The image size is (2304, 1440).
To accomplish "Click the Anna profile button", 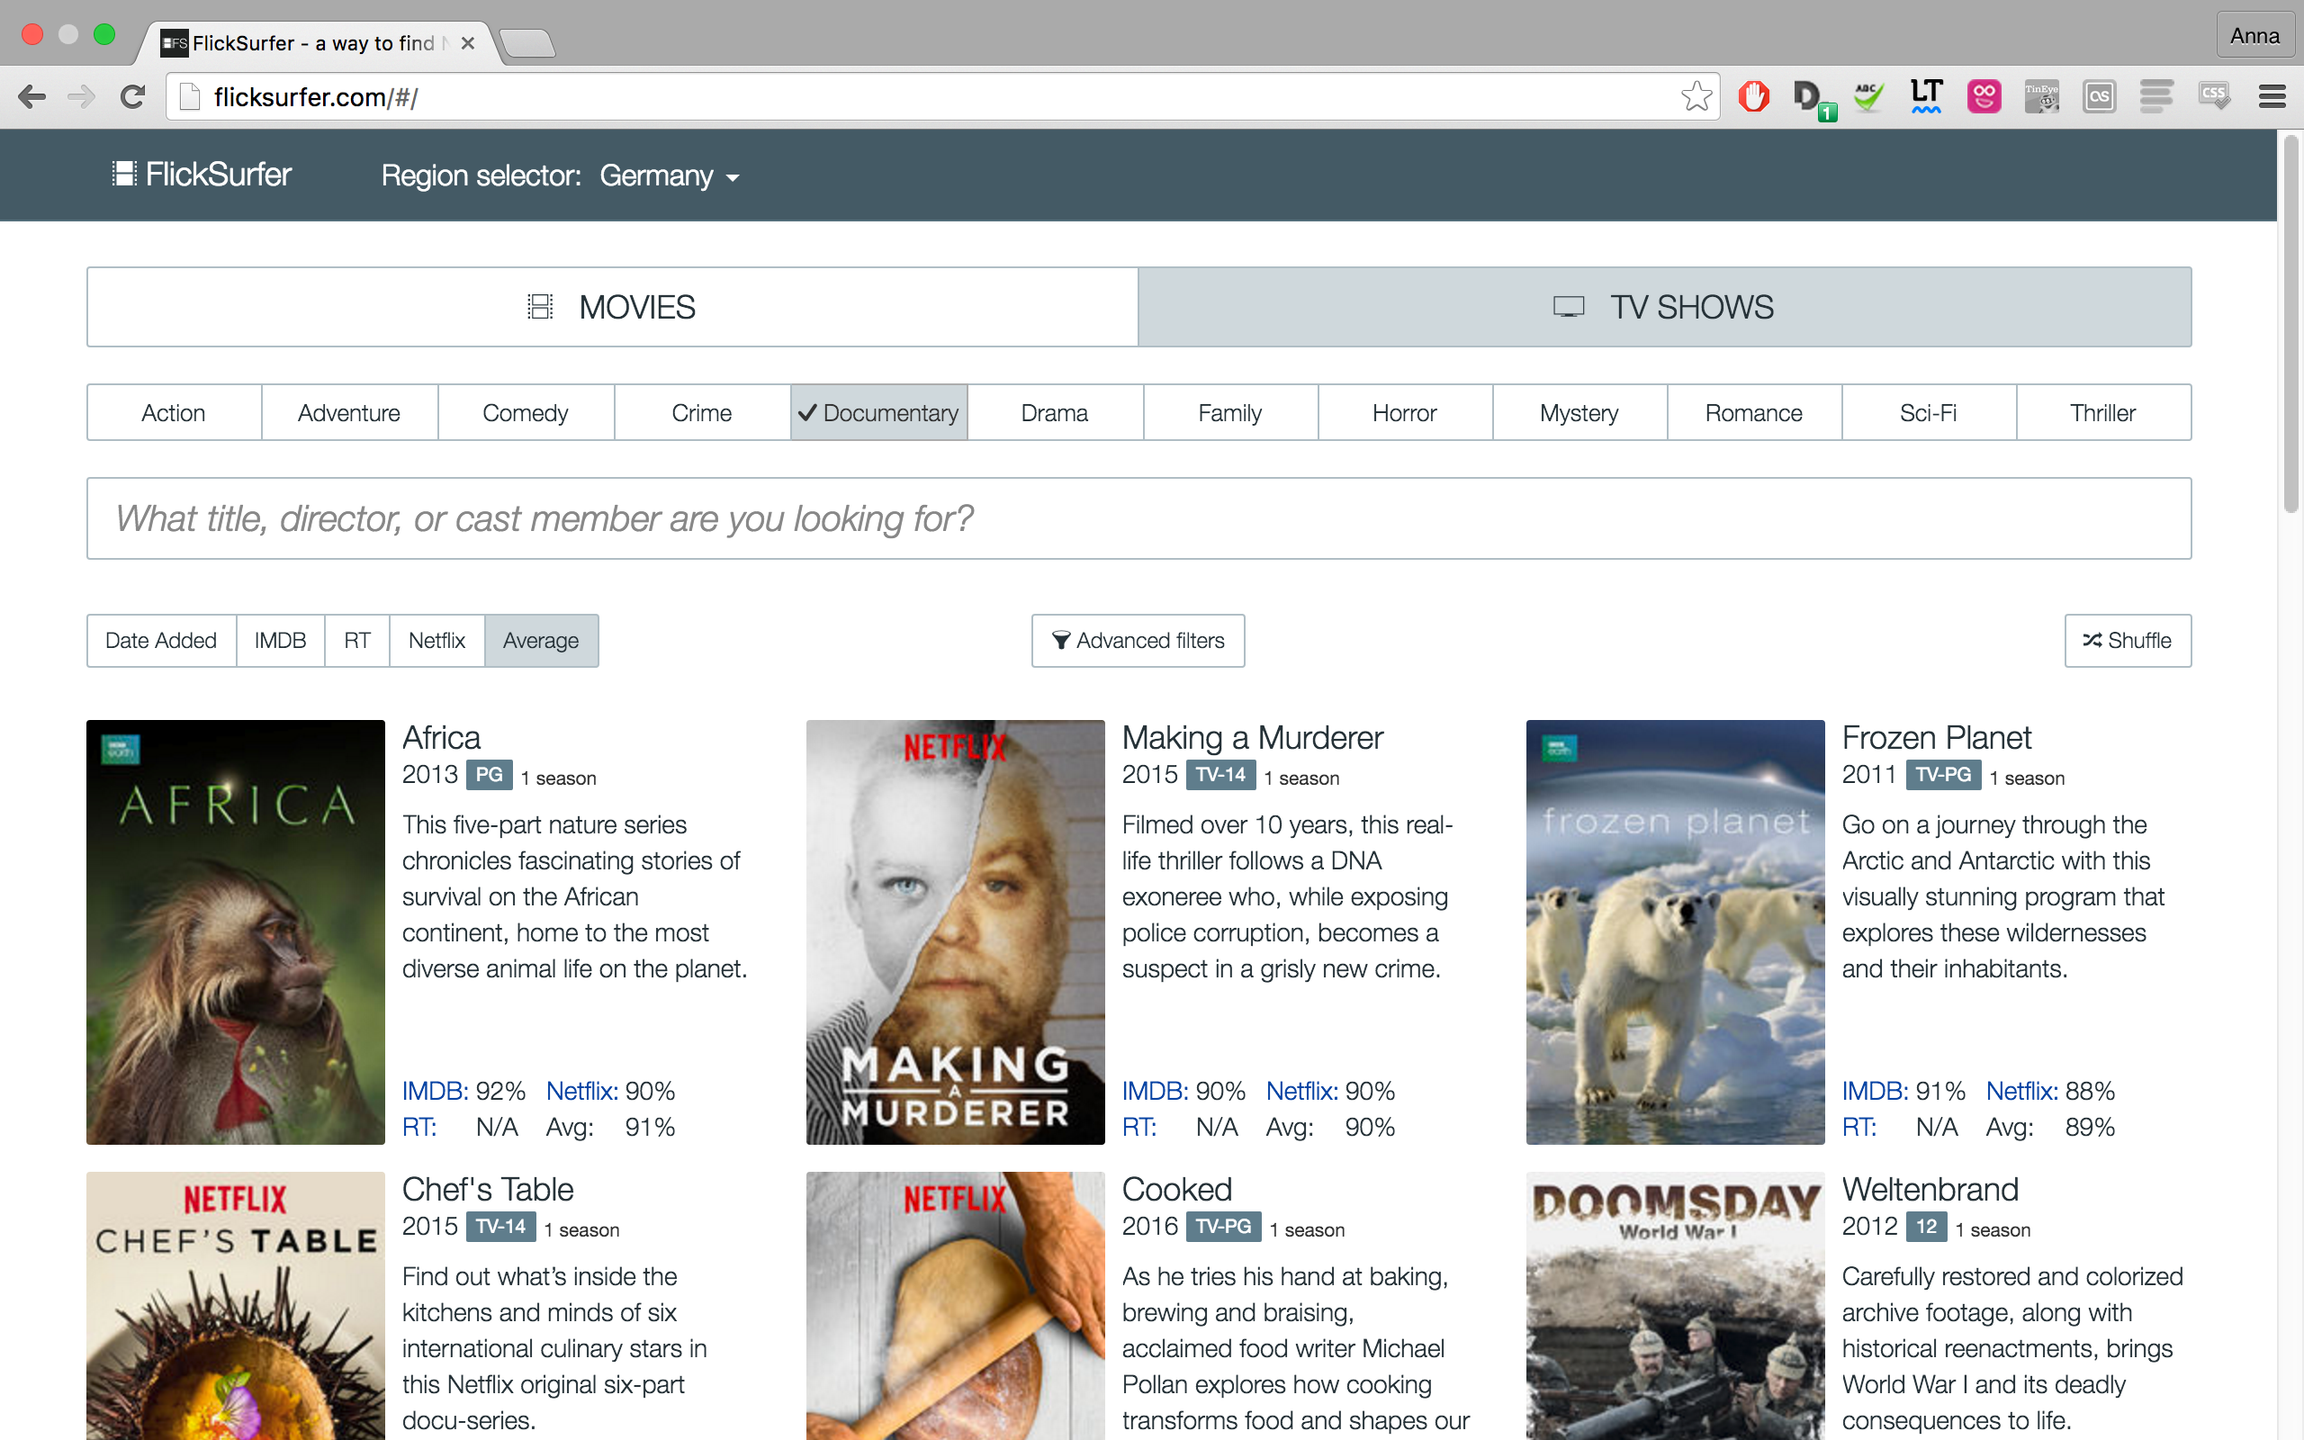I will pyautogui.click(x=2254, y=36).
